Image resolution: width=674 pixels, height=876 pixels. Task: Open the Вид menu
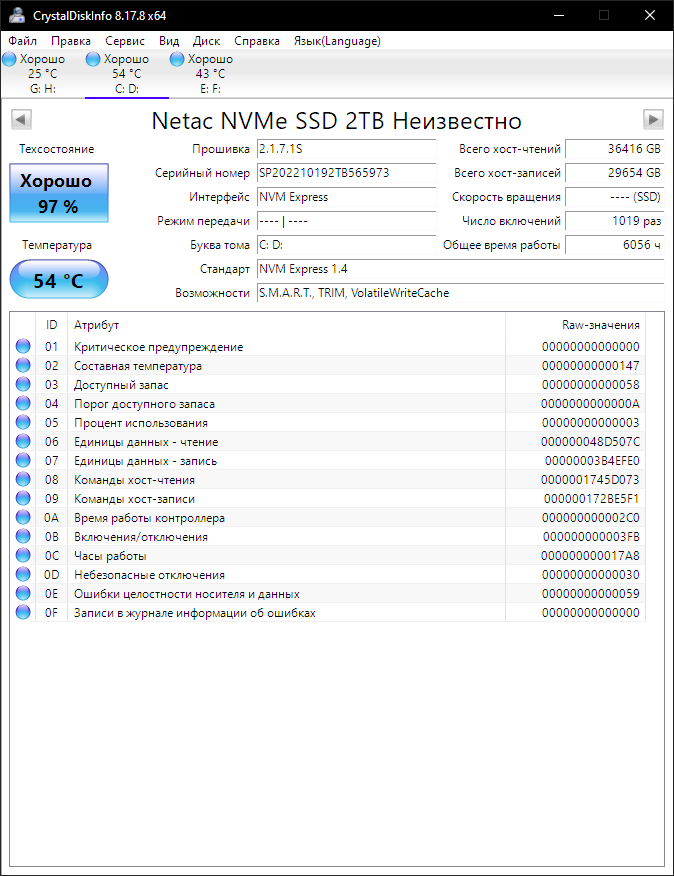(x=169, y=41)
